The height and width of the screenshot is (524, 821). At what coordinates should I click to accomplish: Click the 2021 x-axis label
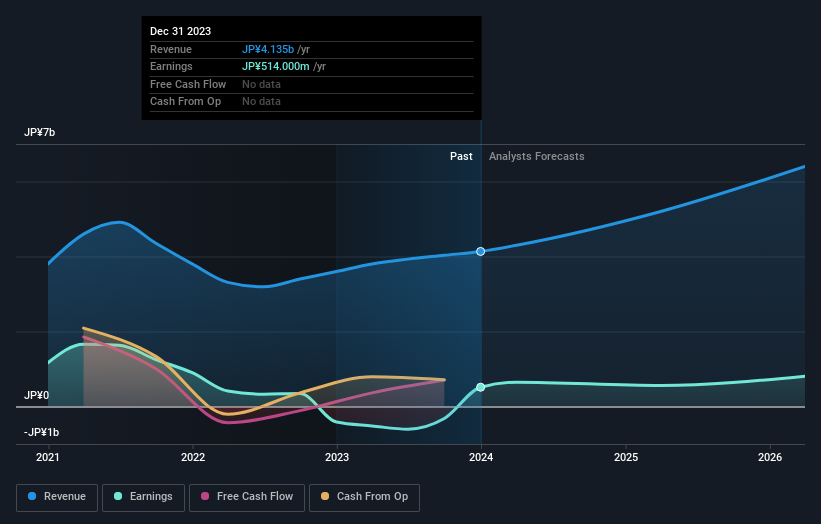tap(48, 457)
